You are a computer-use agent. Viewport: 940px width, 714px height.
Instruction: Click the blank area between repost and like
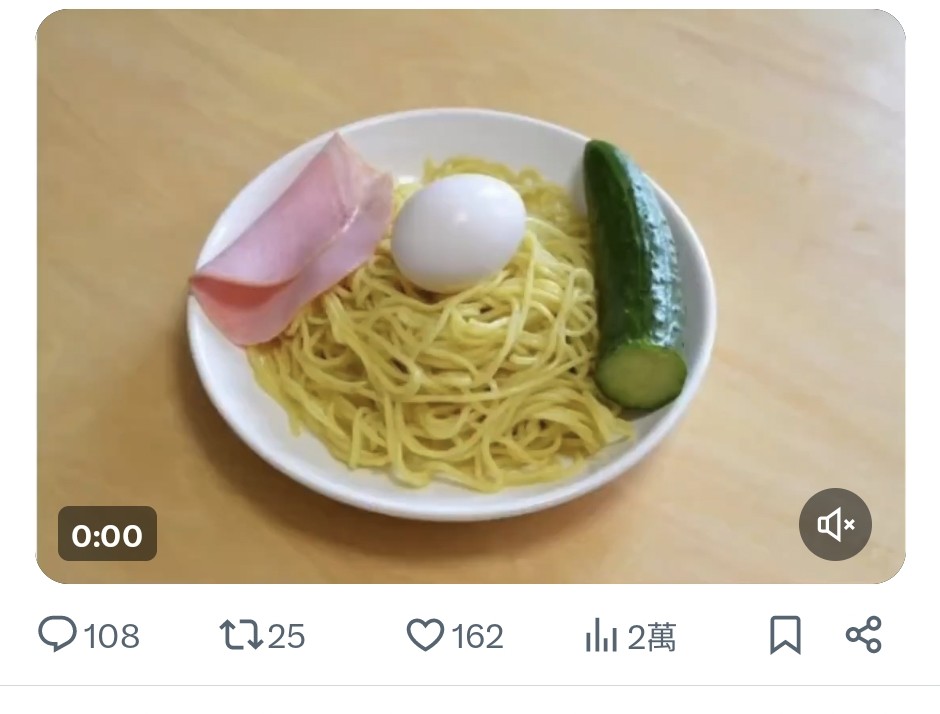tap(355, 635)
